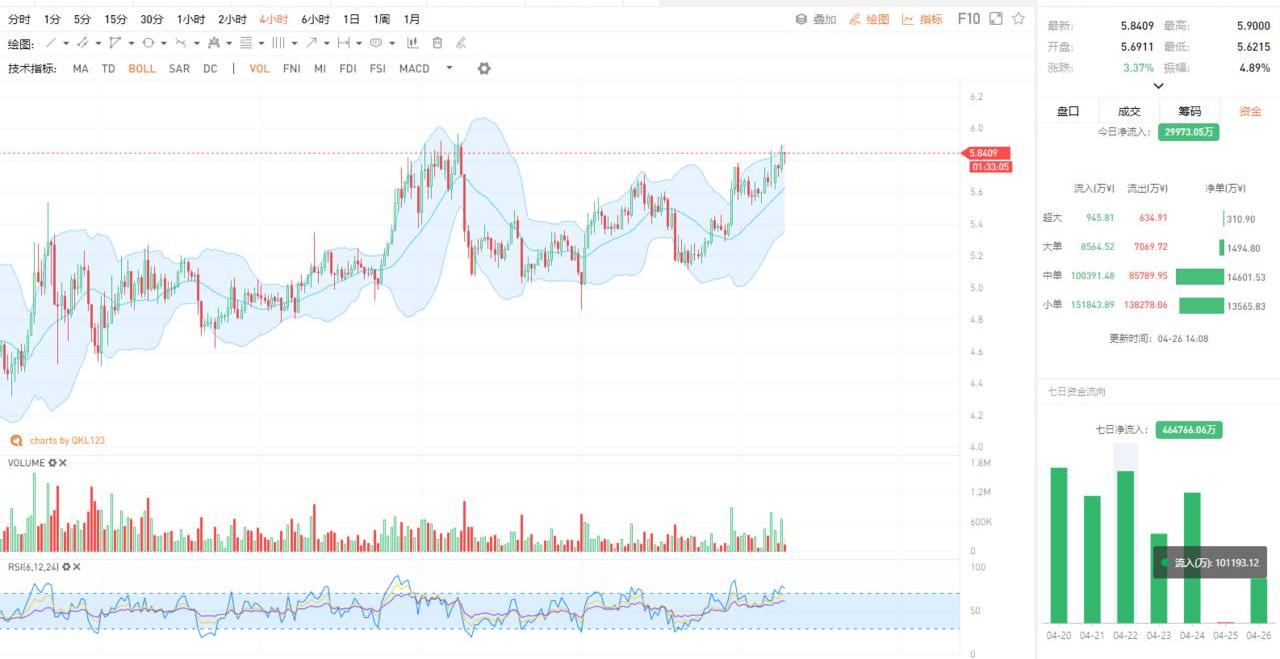Viewport: 1280px width, 659px height.
Task: Close the RSI indicator panel
Action: (77, 567)
